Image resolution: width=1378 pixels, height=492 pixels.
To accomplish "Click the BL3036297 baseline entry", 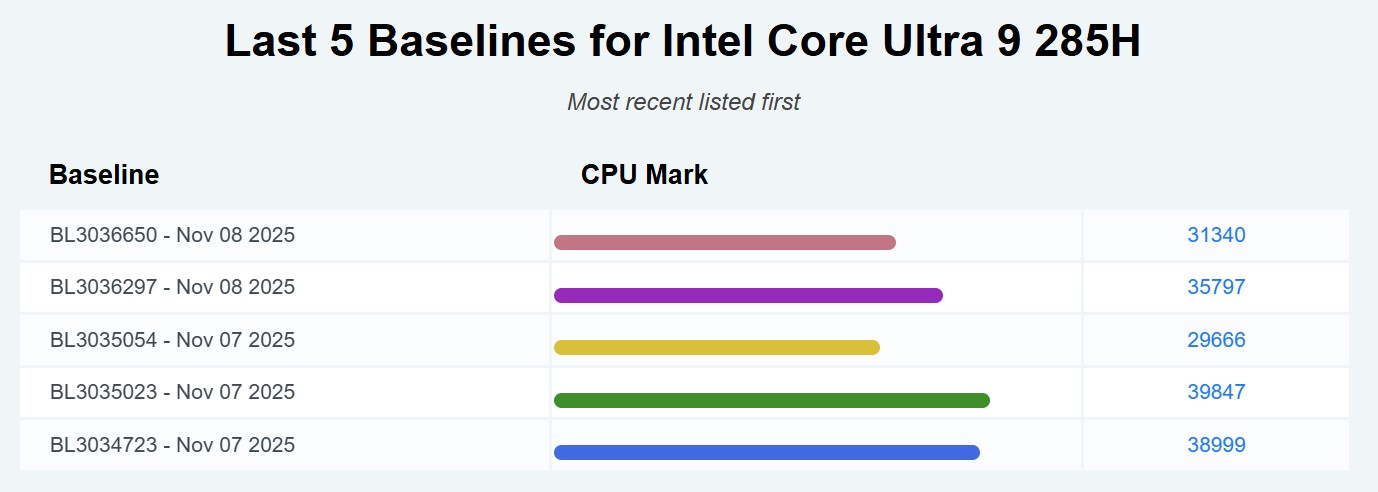I will [x=172, y=287].
